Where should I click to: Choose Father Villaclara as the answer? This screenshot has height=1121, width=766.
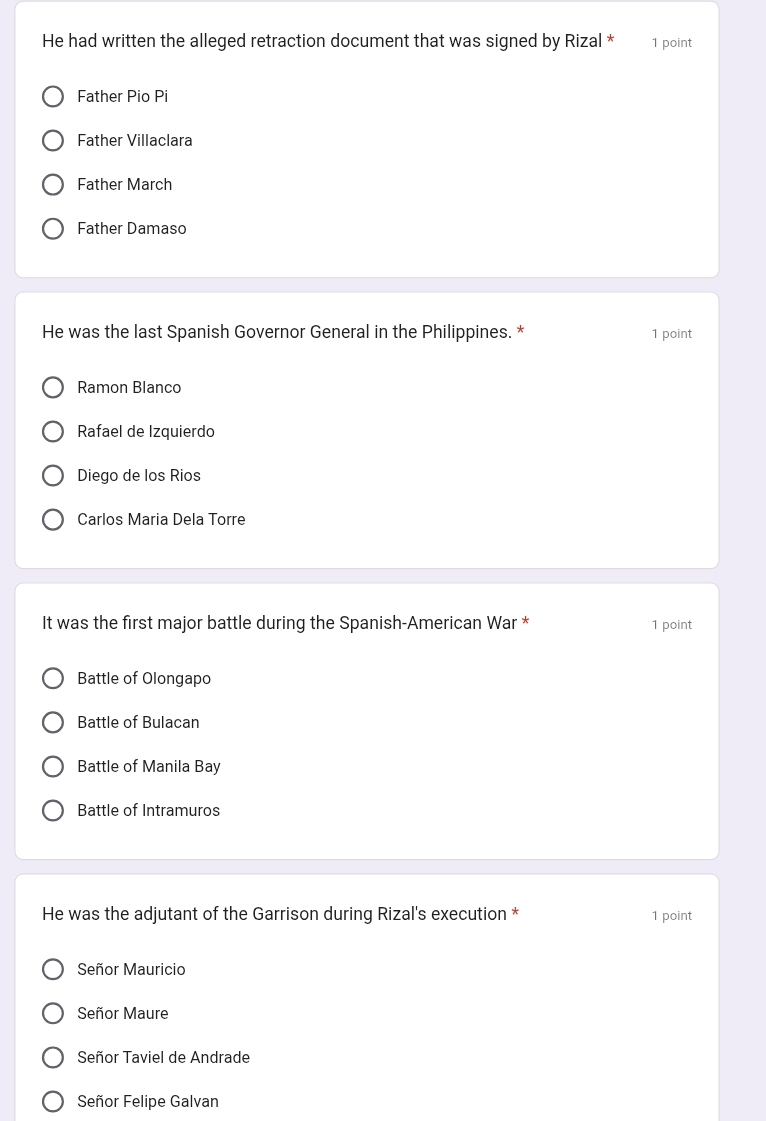(x=53, y=141)
